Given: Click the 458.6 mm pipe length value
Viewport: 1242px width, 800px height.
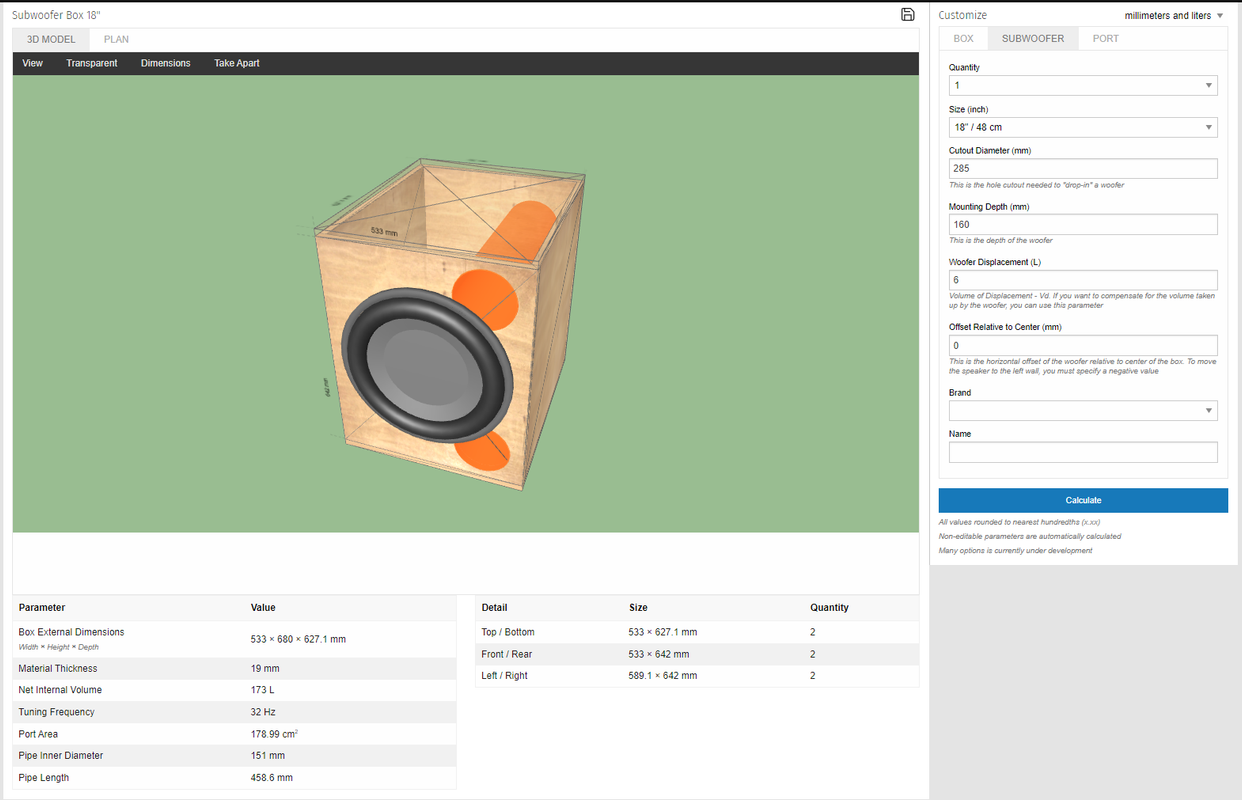Looking at the screenshot, I should (272, 777).
